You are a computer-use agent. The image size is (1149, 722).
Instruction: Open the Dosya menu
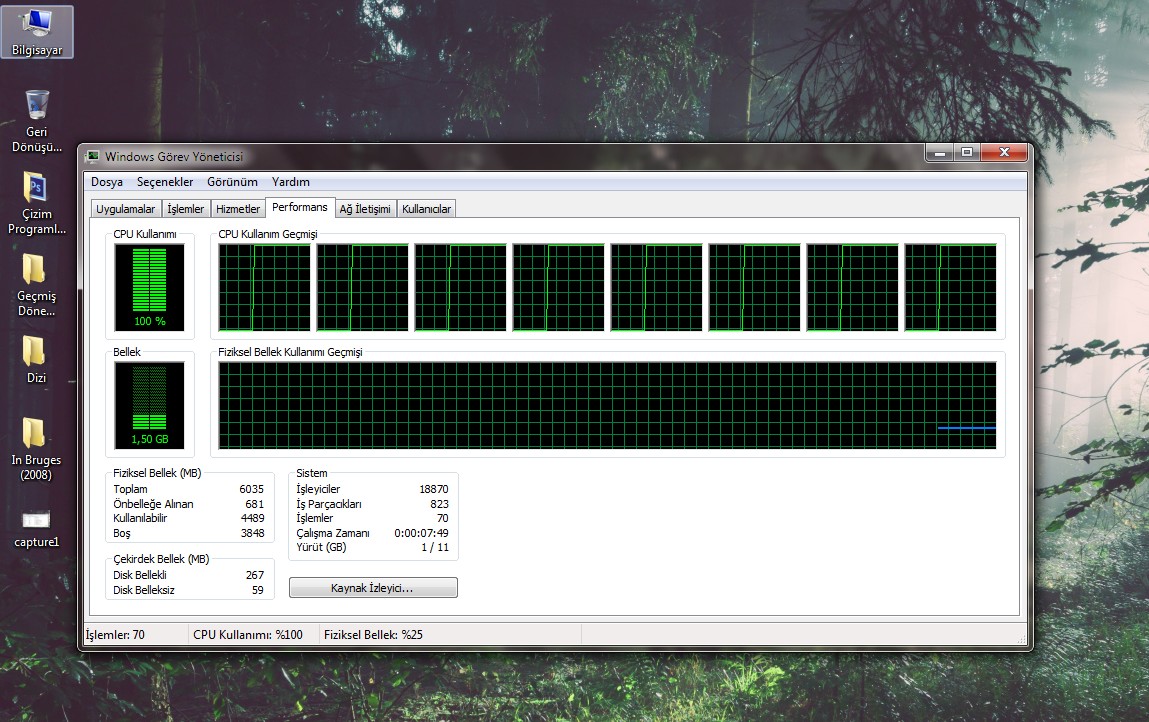click(x=107, y=182)
